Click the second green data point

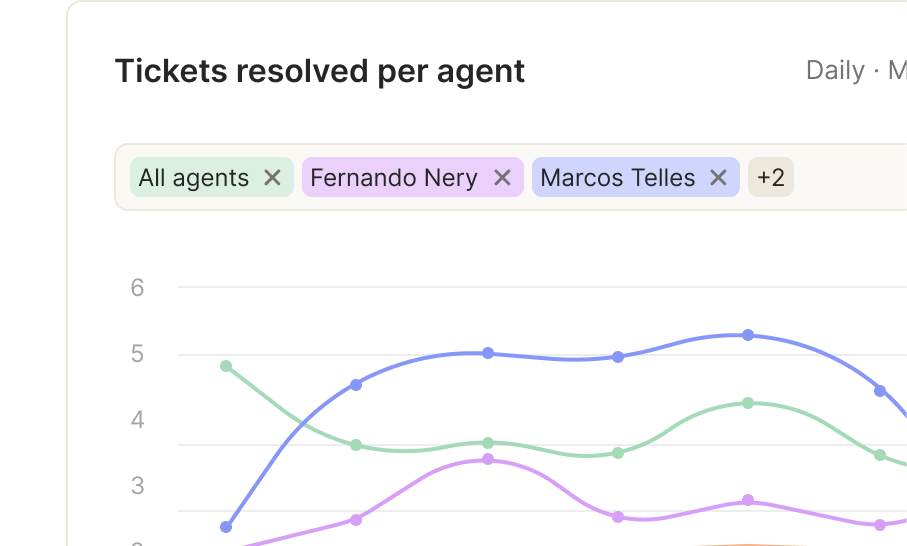[x=356, y=445]
